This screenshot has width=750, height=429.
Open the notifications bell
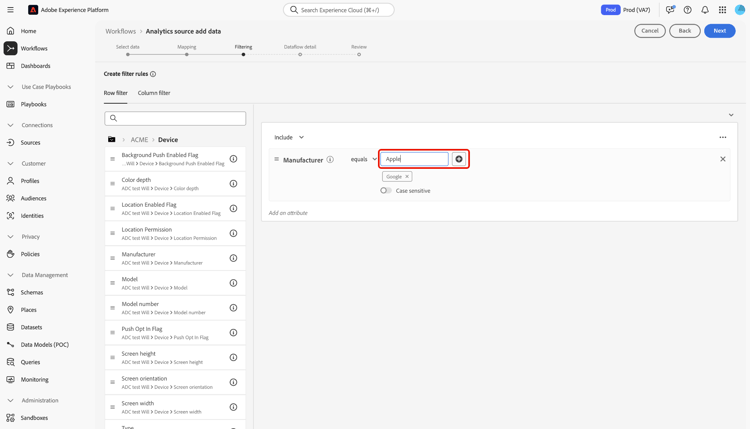[x=705, y=10]
